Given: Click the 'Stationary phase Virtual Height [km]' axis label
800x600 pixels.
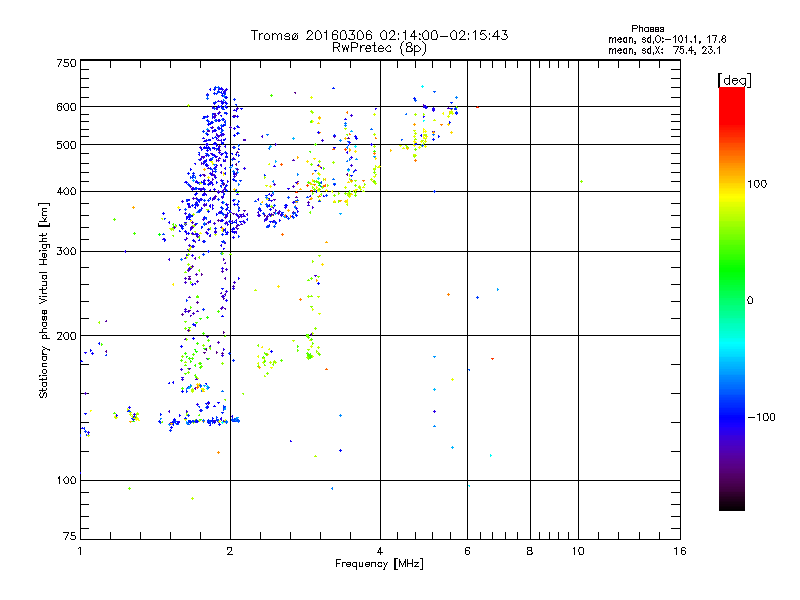Looking at the screenshot, I should click(x=44, y=300).
